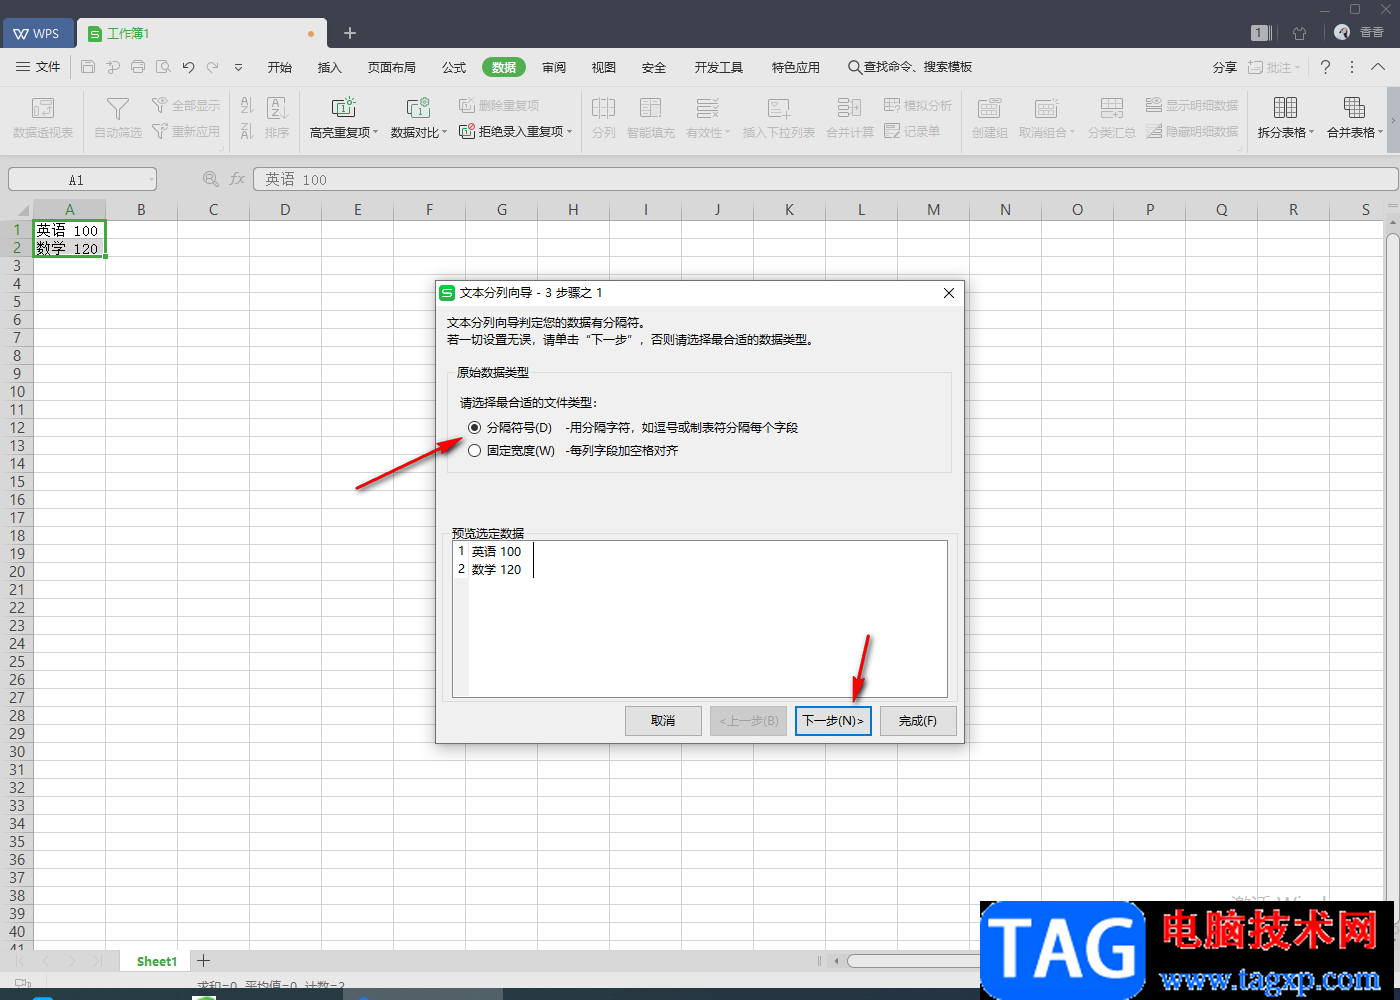The height and width of the screenshot is (1000, 1400).
Task: Click 全部显示 in the ribbon
Action: pyautogui.click(x=185, y=105)
